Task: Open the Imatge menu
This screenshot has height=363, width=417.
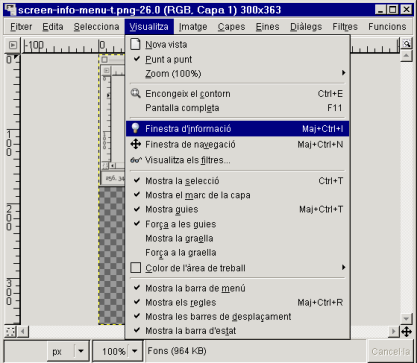Action: [x=193, y=27]
